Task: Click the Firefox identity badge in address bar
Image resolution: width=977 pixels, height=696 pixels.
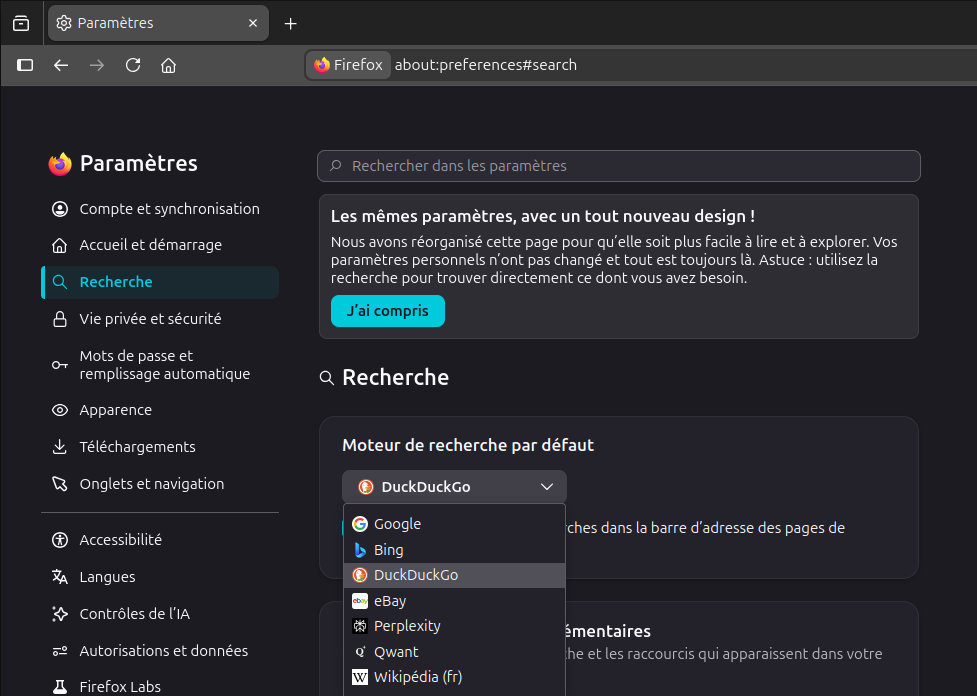Action: 348,65
